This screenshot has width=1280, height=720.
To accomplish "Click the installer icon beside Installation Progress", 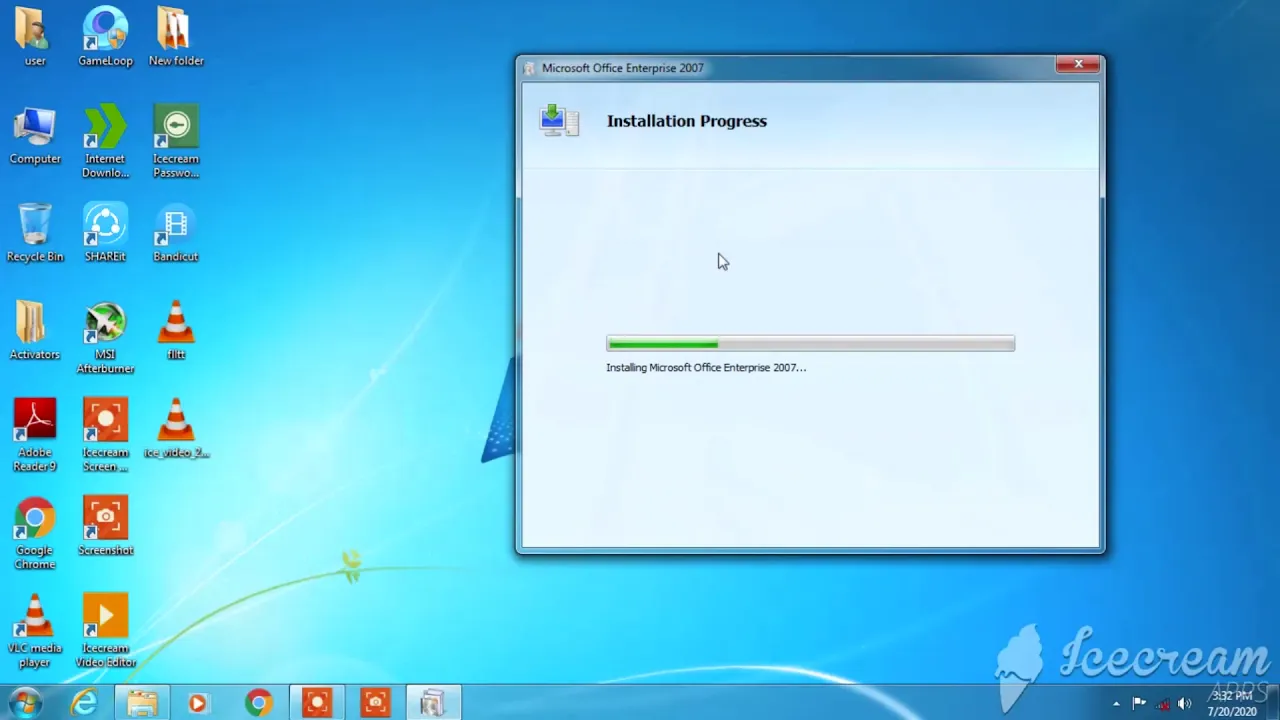I will pyautogui.click(x=559, y=120).
